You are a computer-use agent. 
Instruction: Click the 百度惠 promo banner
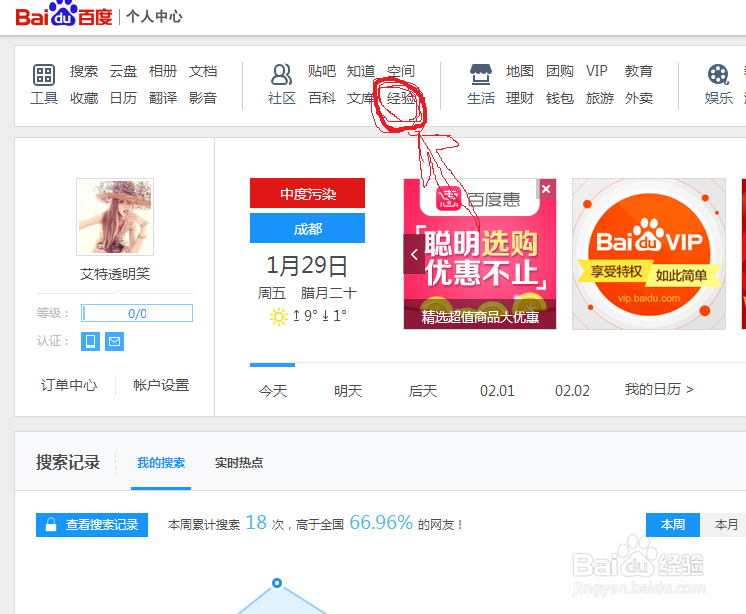coord(480,254)
